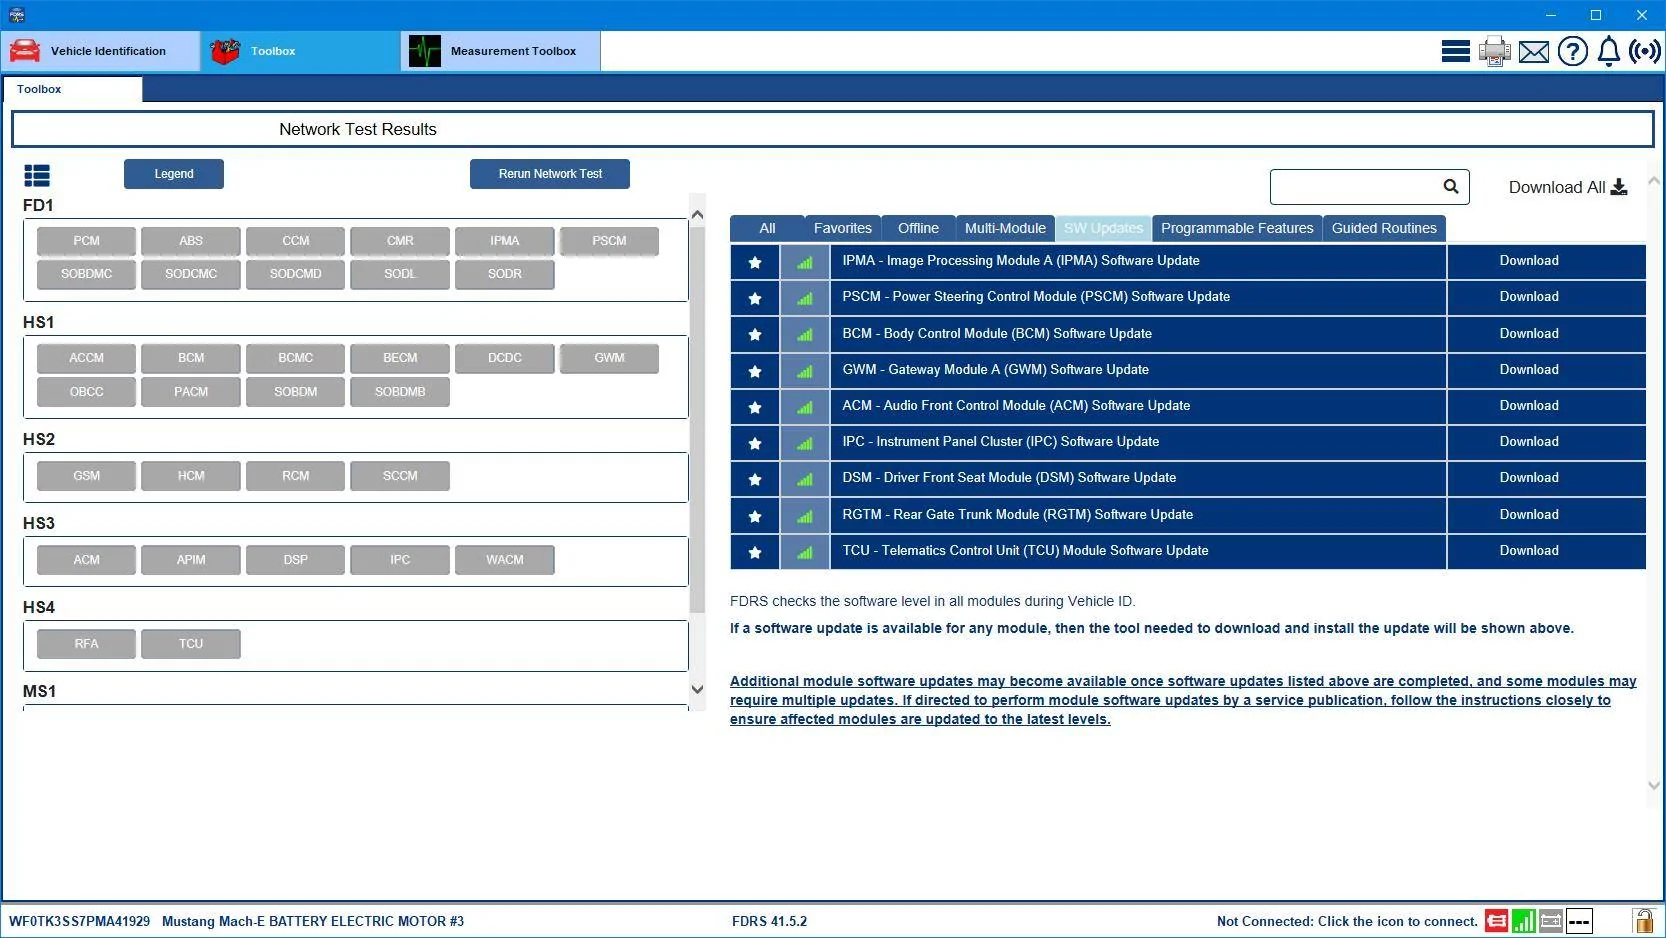The image size is (1666, 938).
Task: Select the APIM module in HS3
Action: pyautogui.click(x=191, y=560)
